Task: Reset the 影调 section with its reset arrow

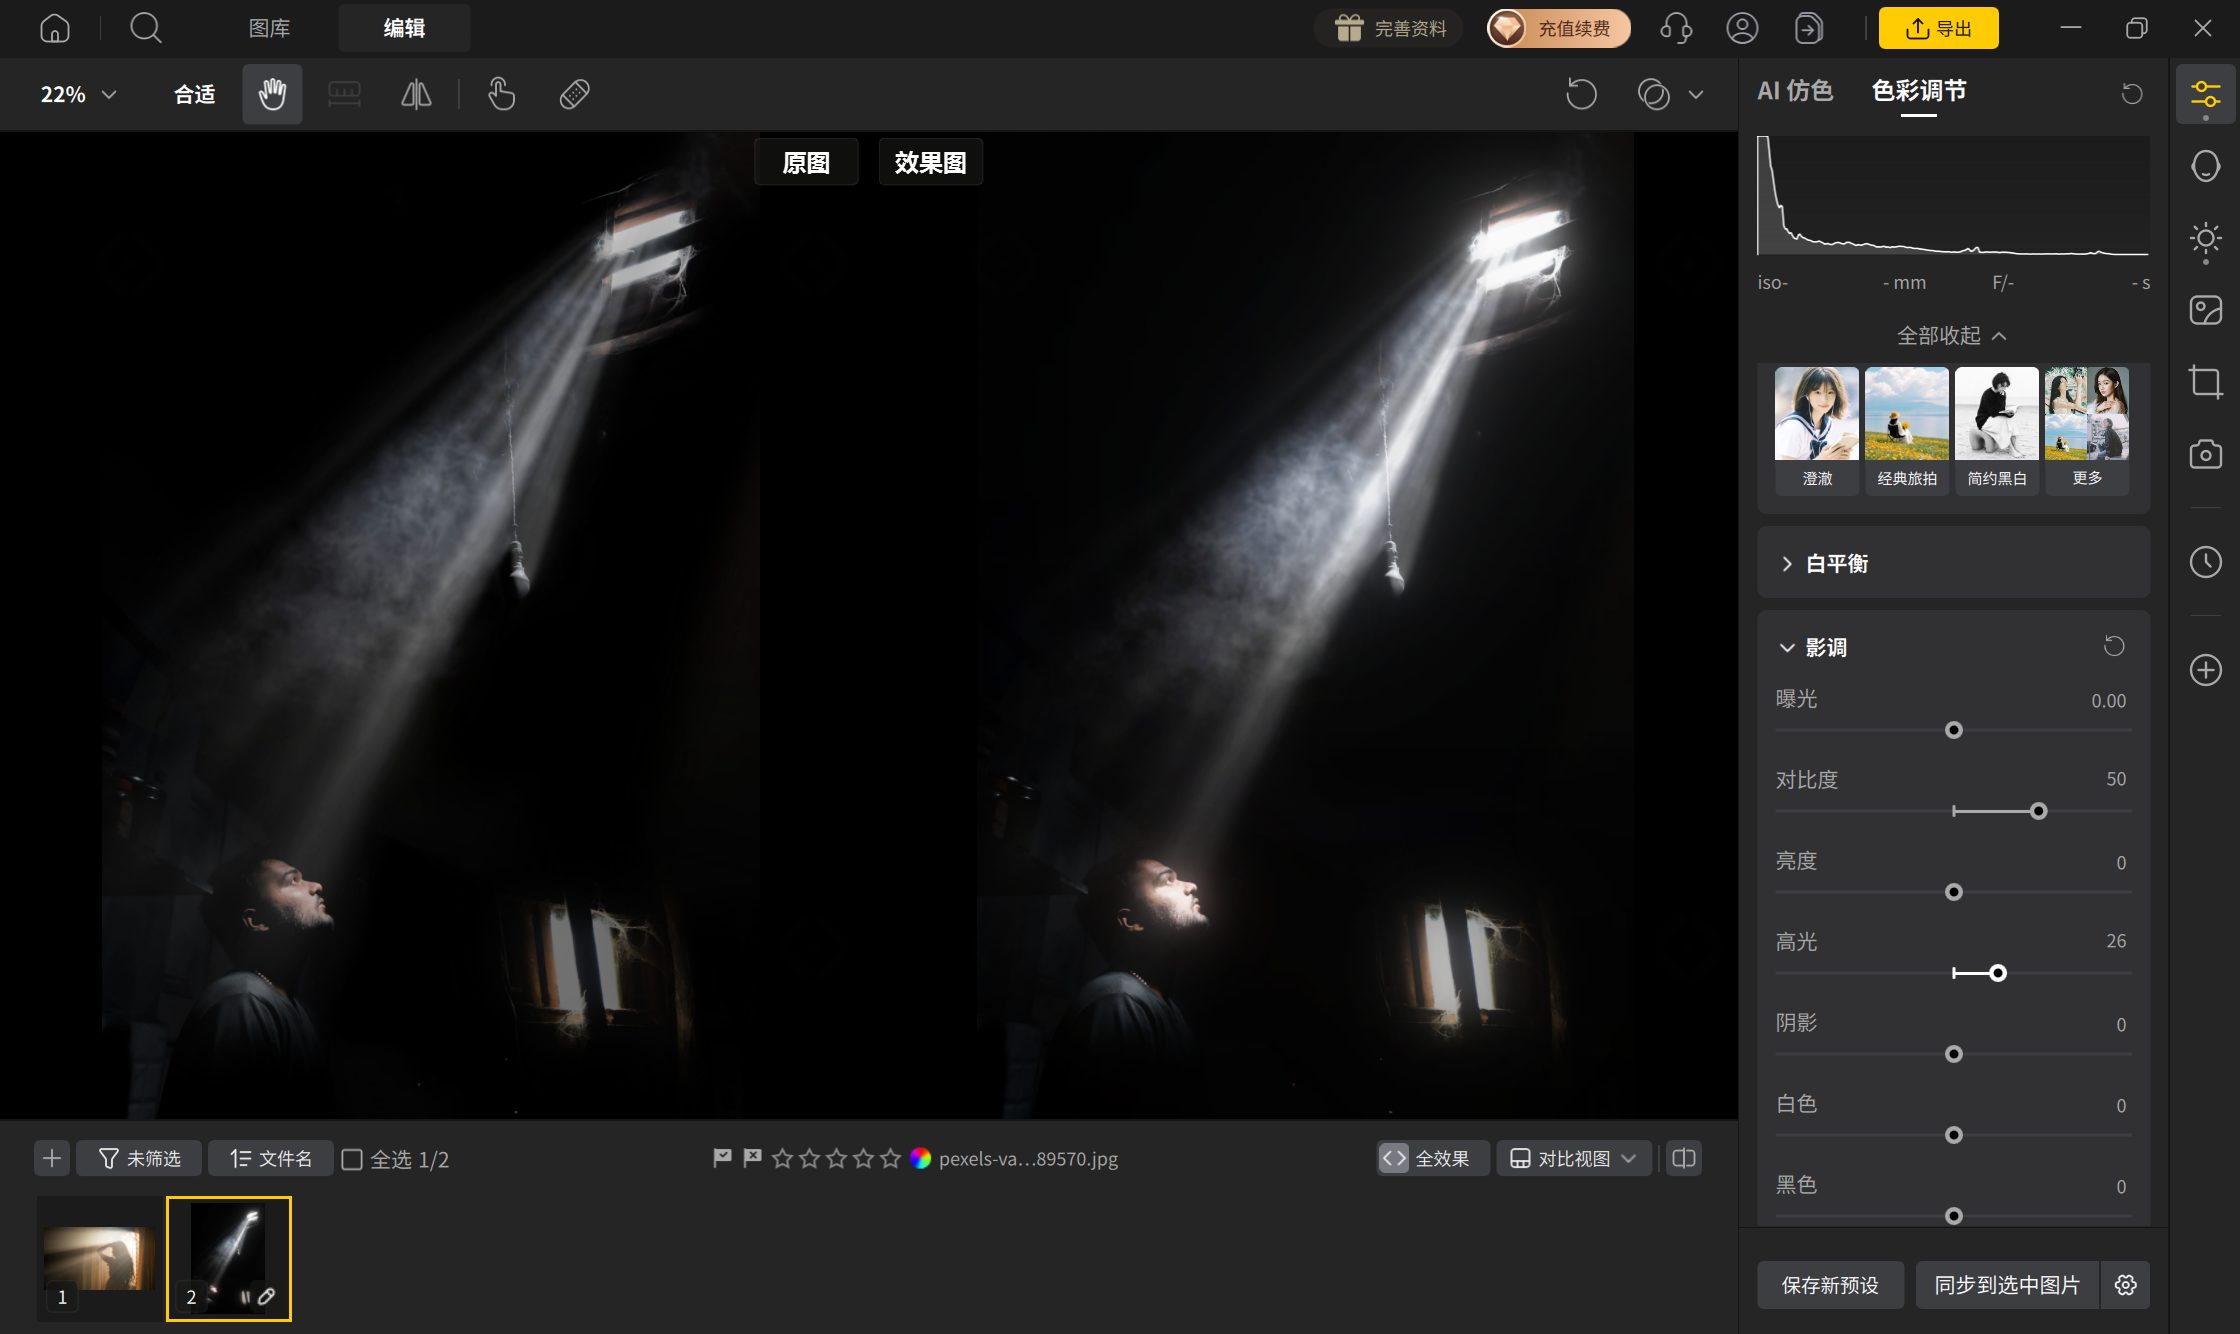Action: [2114, 646]
